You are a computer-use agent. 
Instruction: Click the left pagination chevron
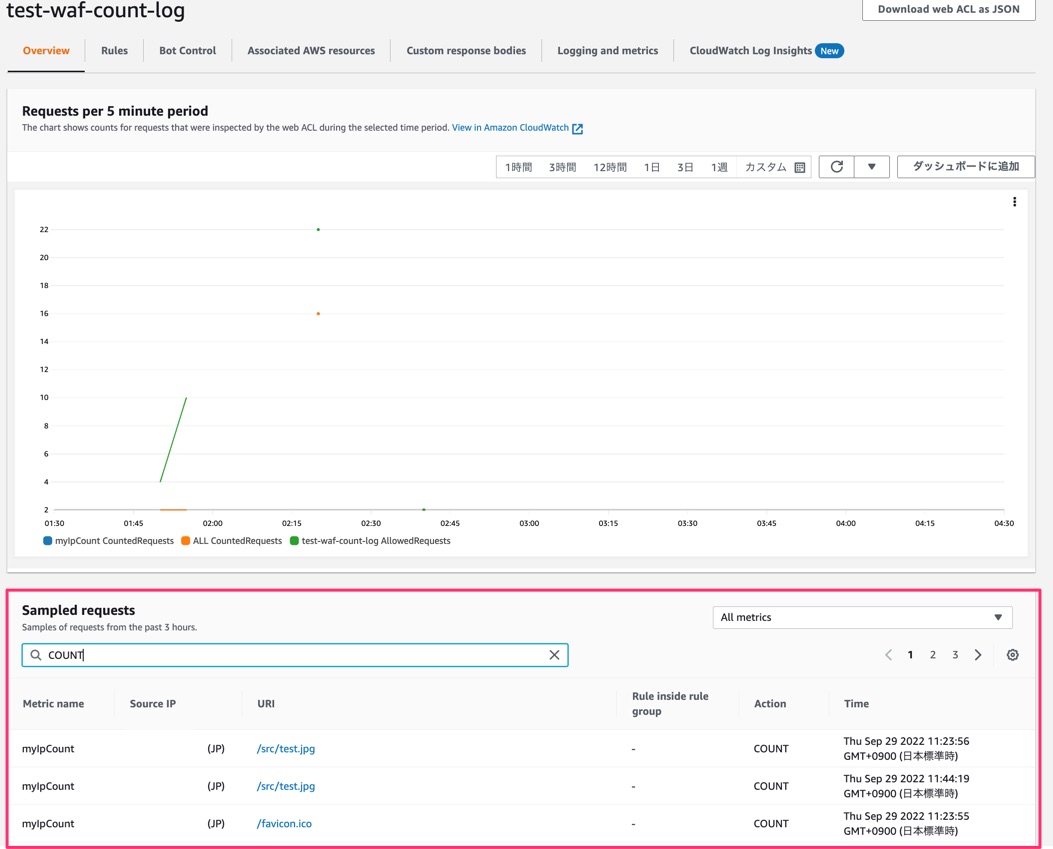[888, 654]
